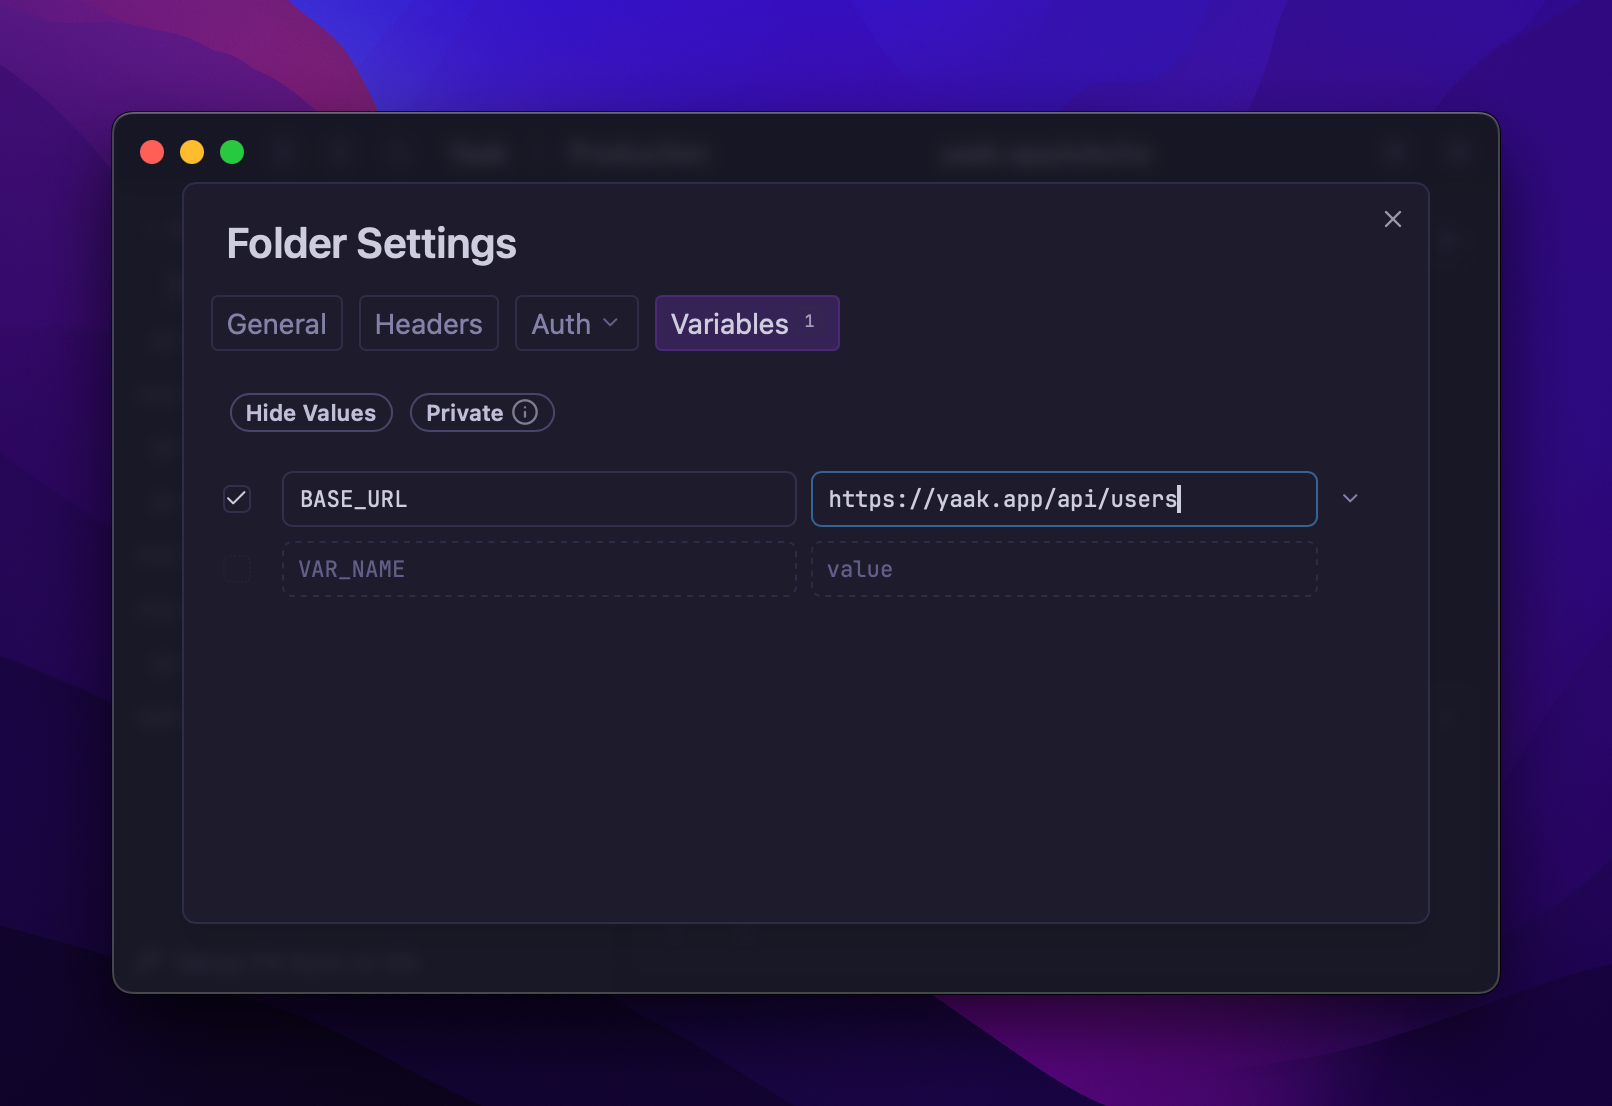Viewport: 1612px width, 1106px height.
Task: Click the red close window button
Action: [x=152, y=152]
